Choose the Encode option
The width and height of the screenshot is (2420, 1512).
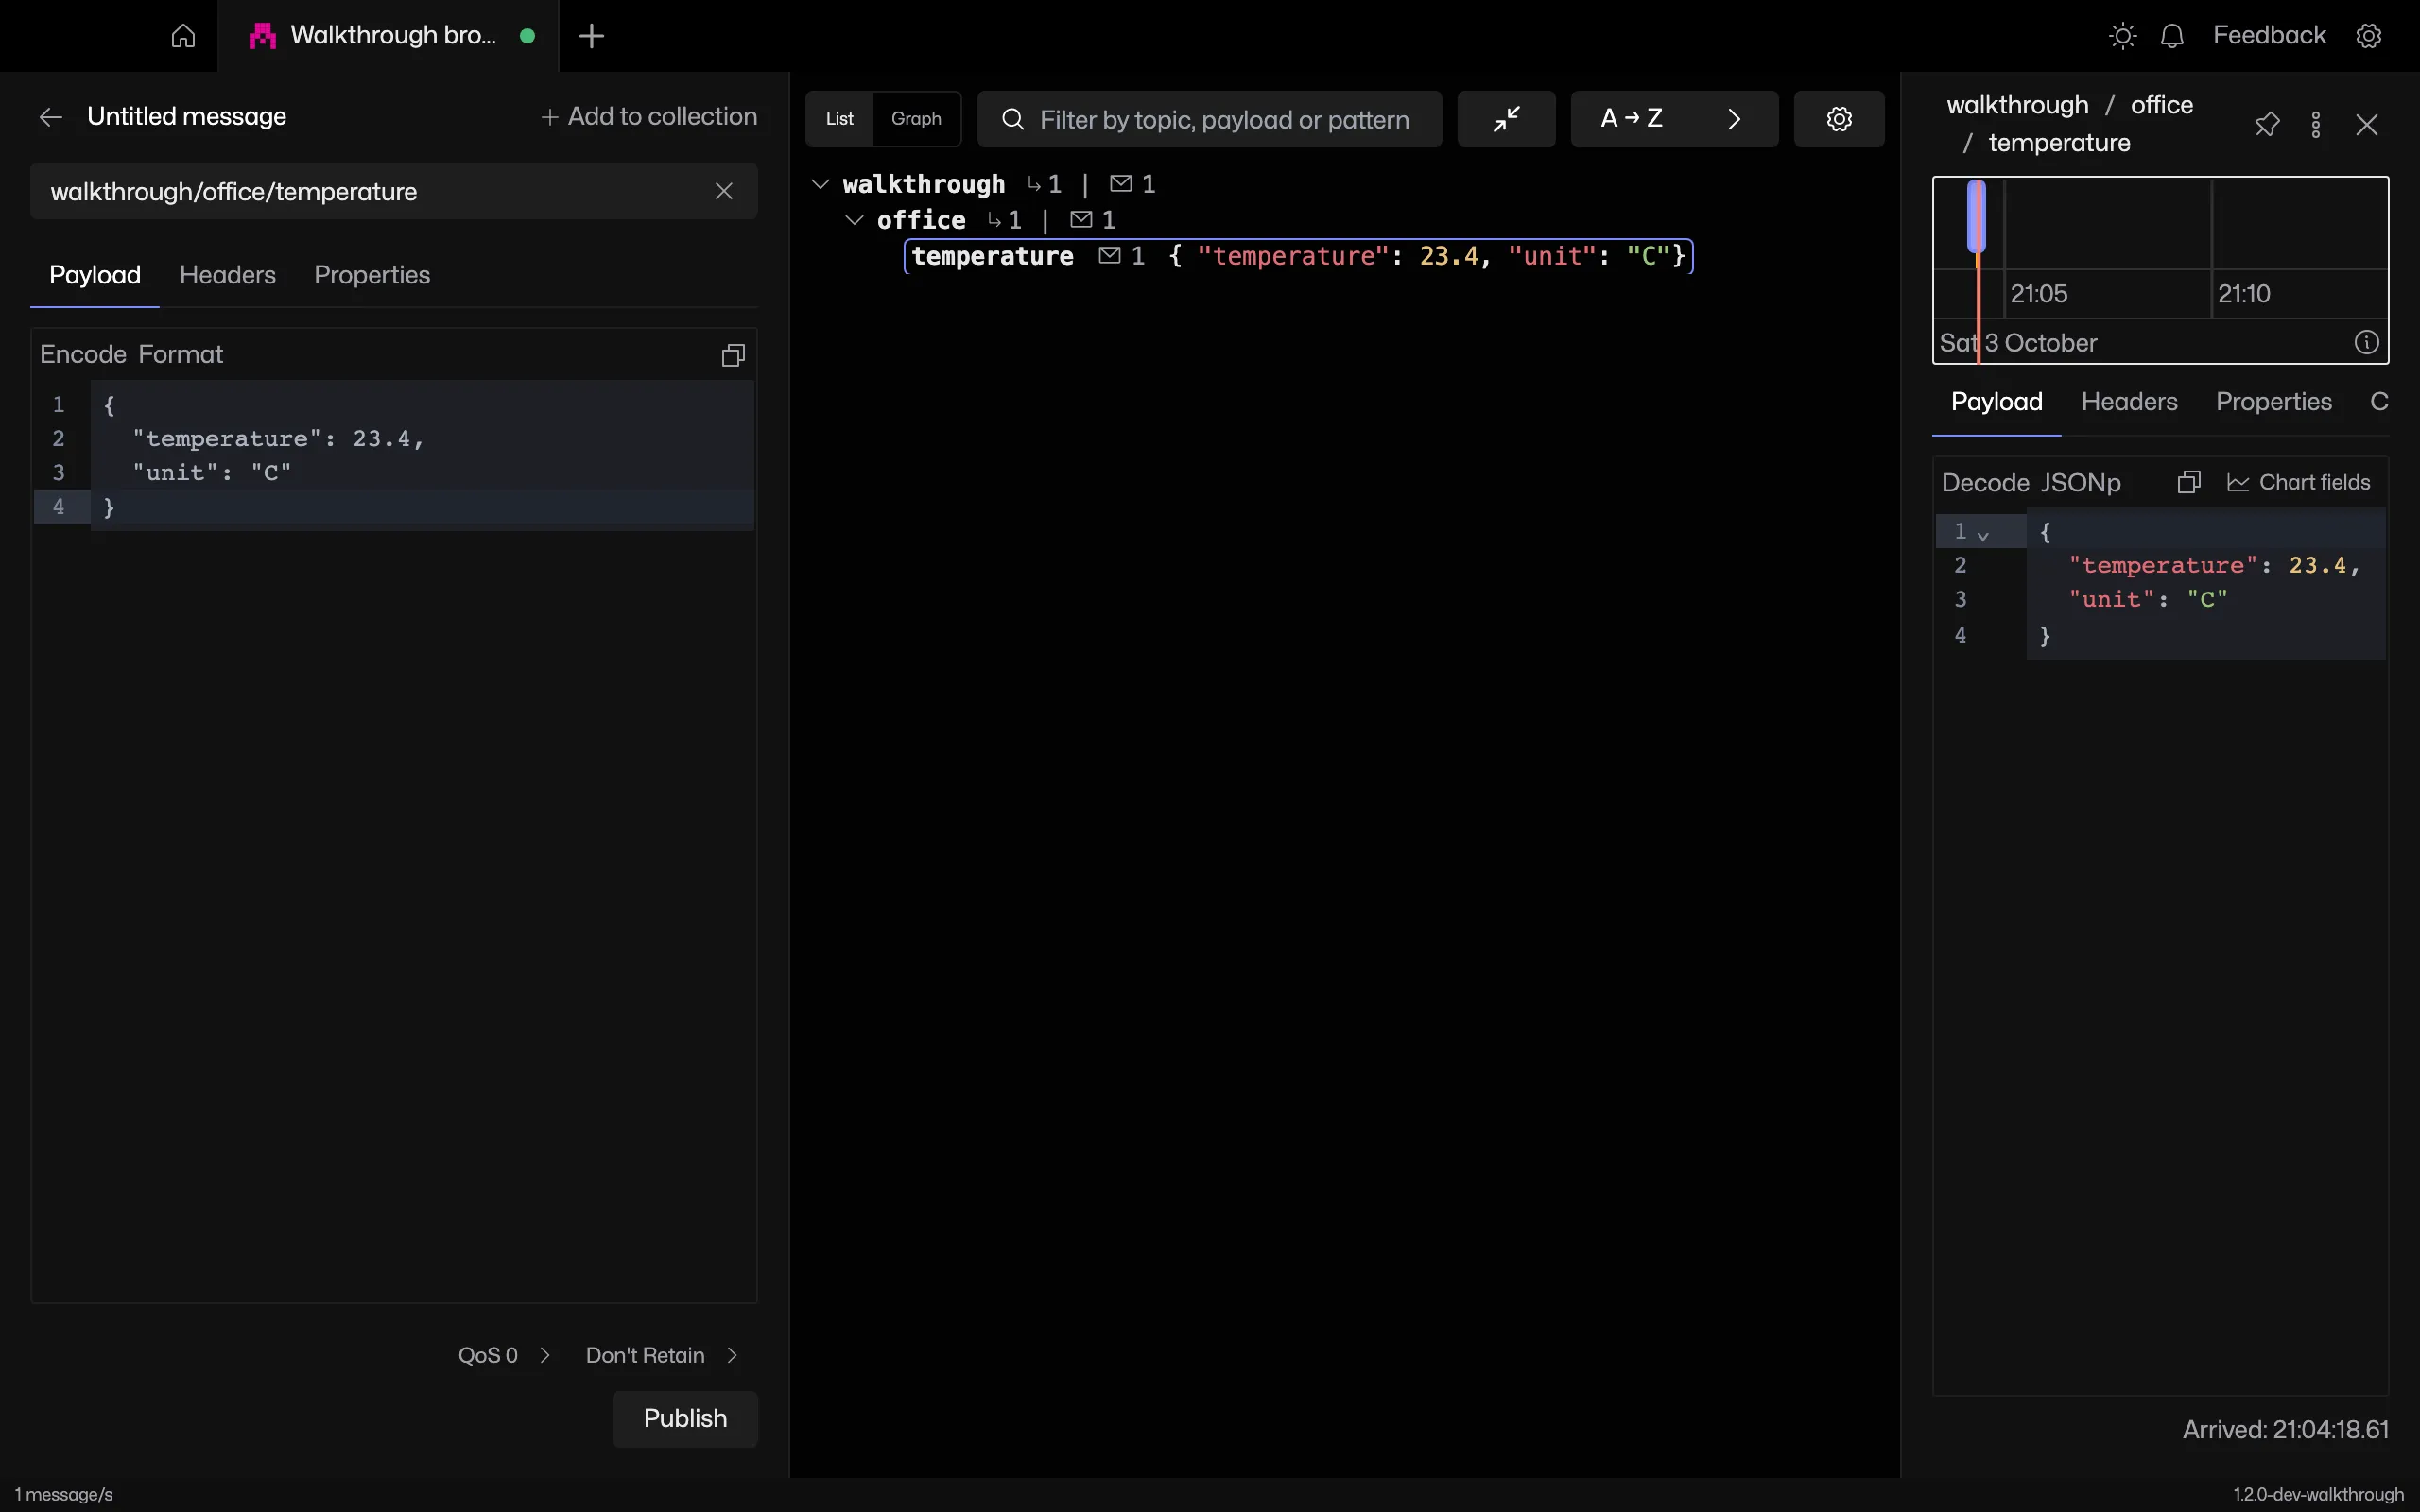click(x=83, y=355)
